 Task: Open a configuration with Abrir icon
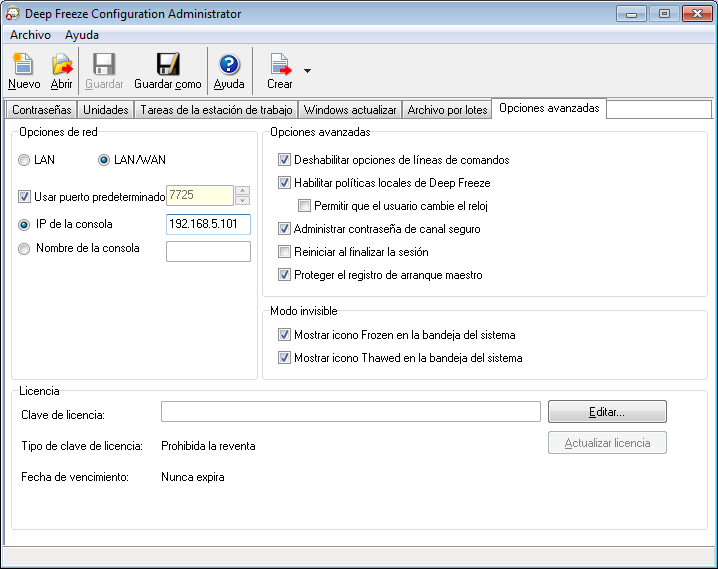(x=61, y=64)
